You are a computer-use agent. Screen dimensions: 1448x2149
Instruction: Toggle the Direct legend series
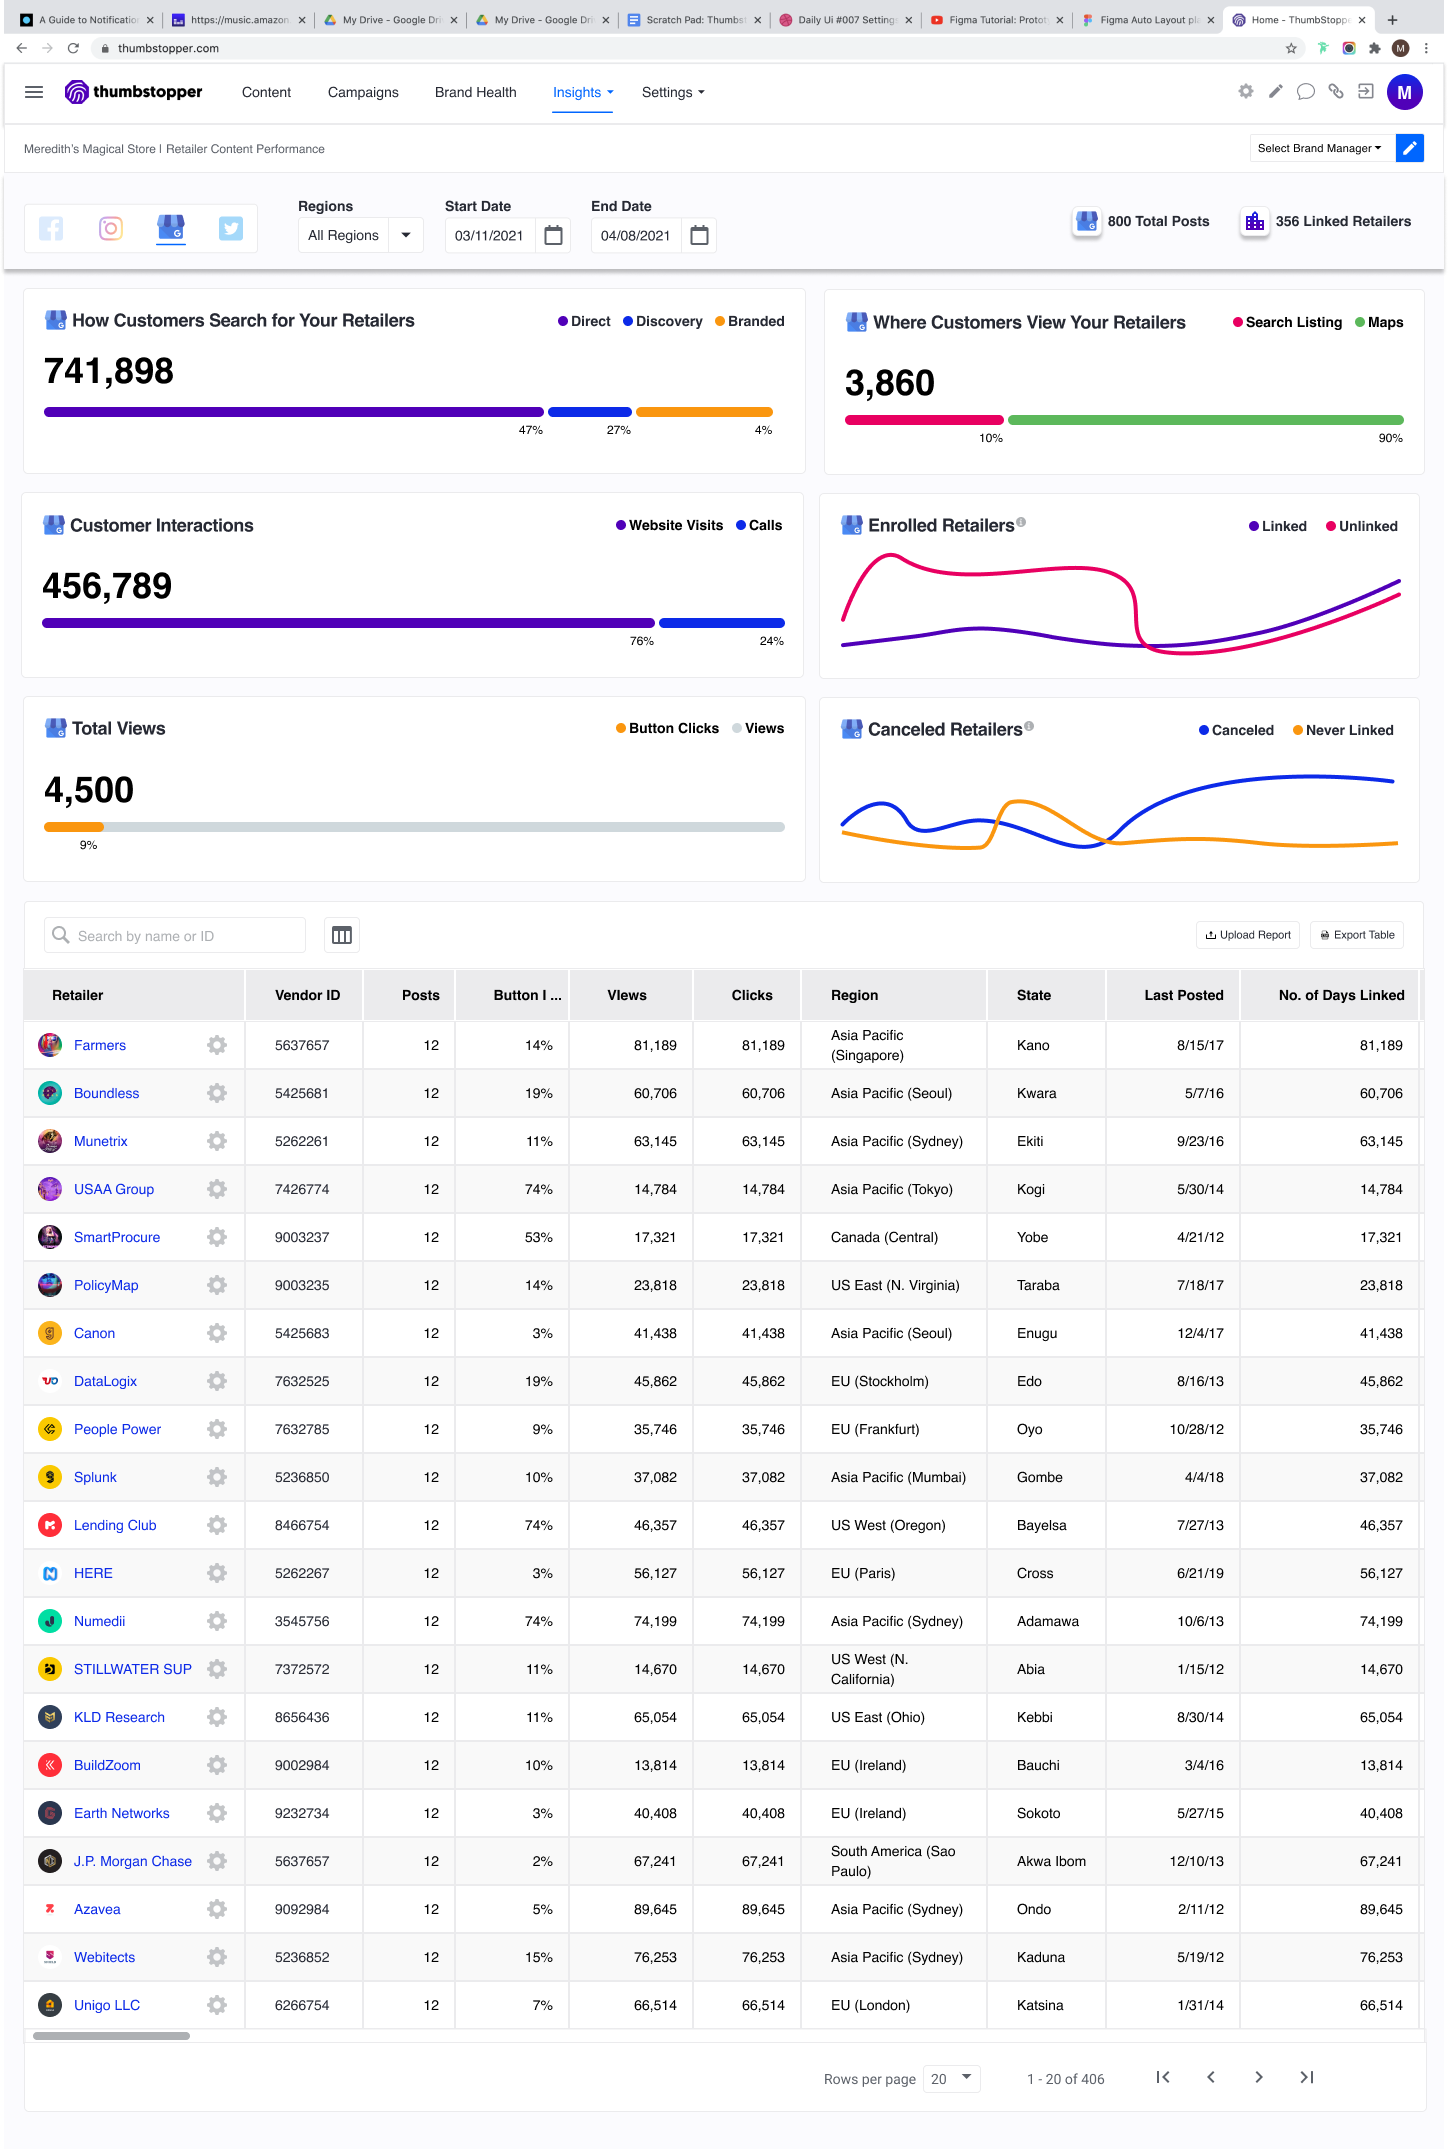pyautogui.click(x=584, y=321)
